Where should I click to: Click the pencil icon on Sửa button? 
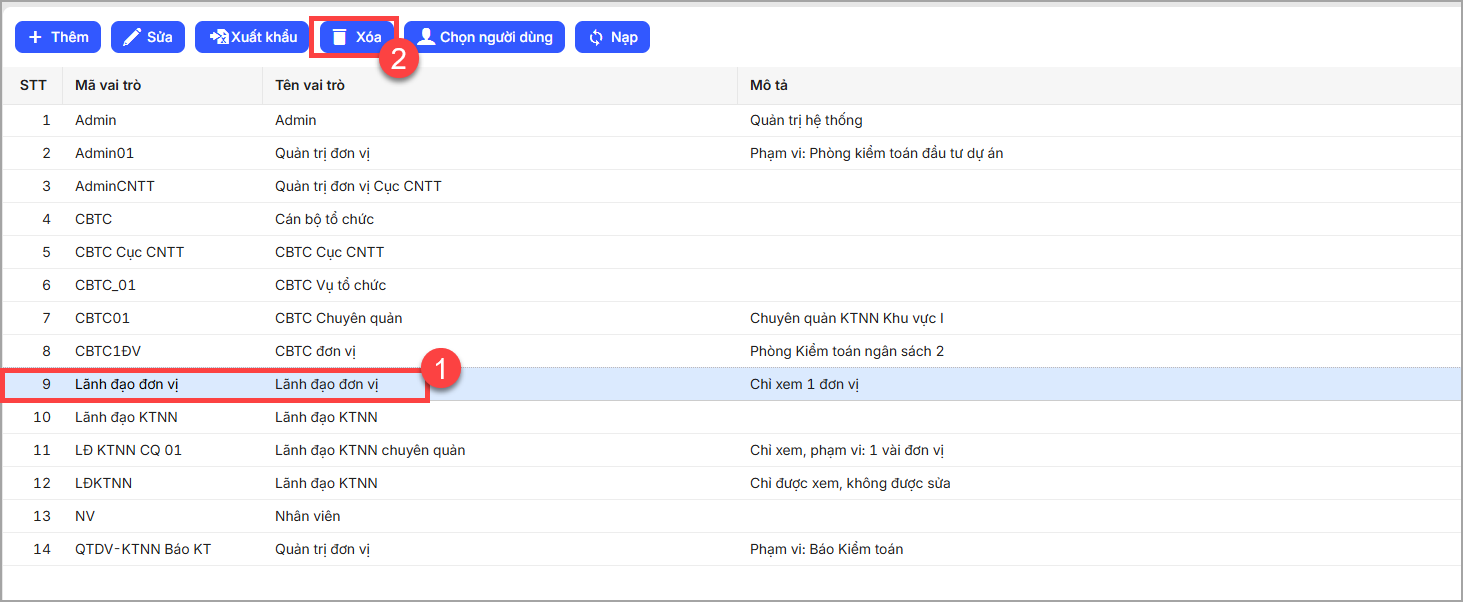pyautogui.click(x=132, y=37)
